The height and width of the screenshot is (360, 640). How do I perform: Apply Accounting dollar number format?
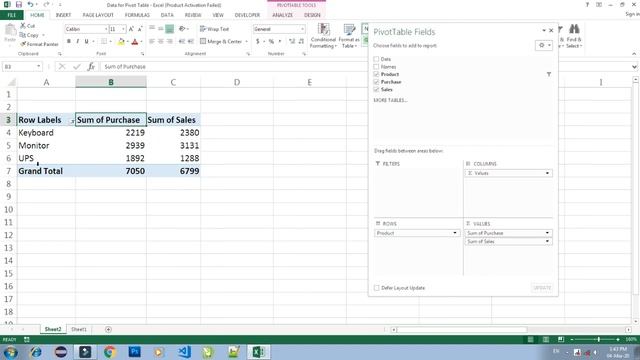[x=258, y=41]
